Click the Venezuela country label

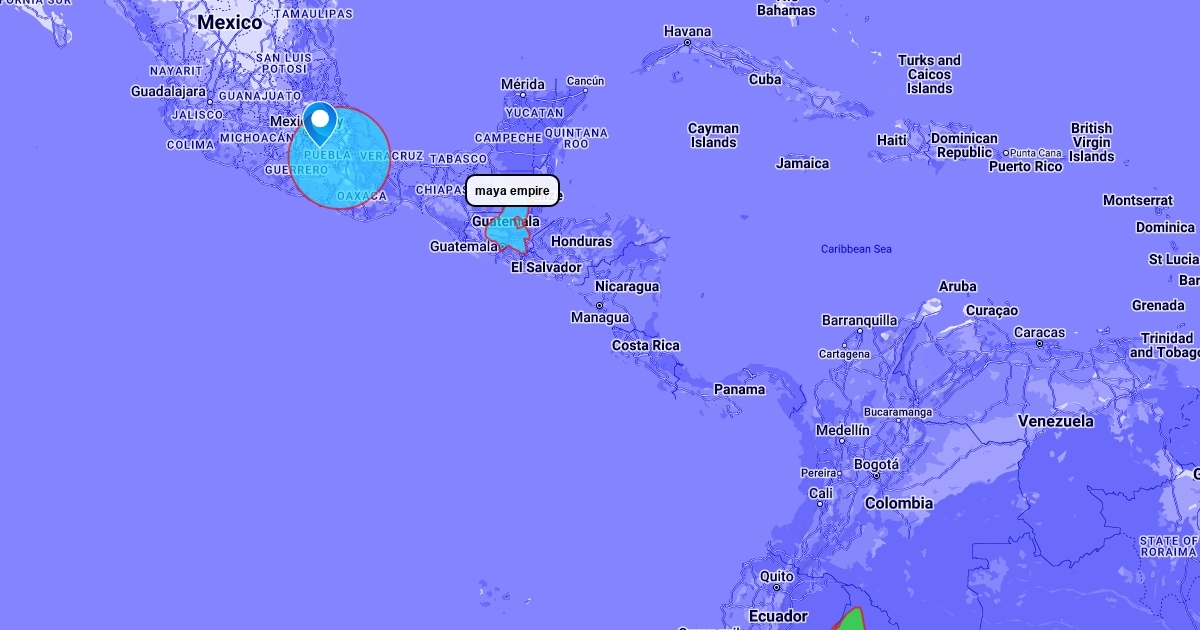tap(1056, 421)
